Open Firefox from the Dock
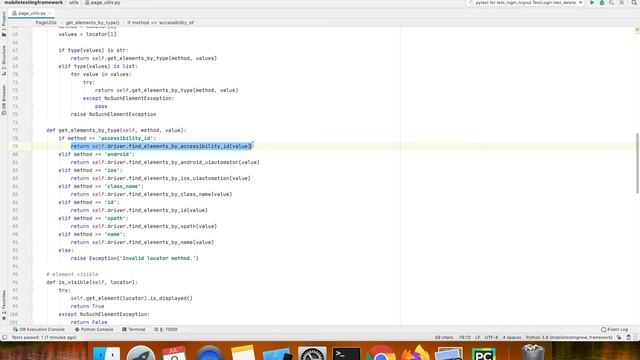 click(x=415, y=353)
